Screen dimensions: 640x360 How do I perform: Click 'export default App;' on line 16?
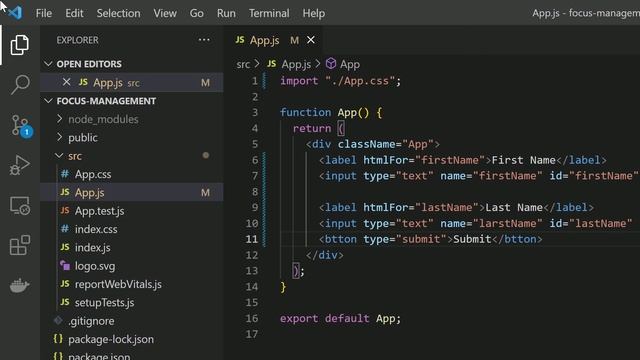click(x=340, y=318)
